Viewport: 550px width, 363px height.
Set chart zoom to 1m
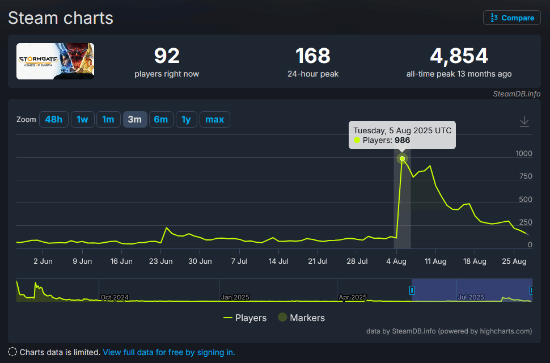coord(108,120)
